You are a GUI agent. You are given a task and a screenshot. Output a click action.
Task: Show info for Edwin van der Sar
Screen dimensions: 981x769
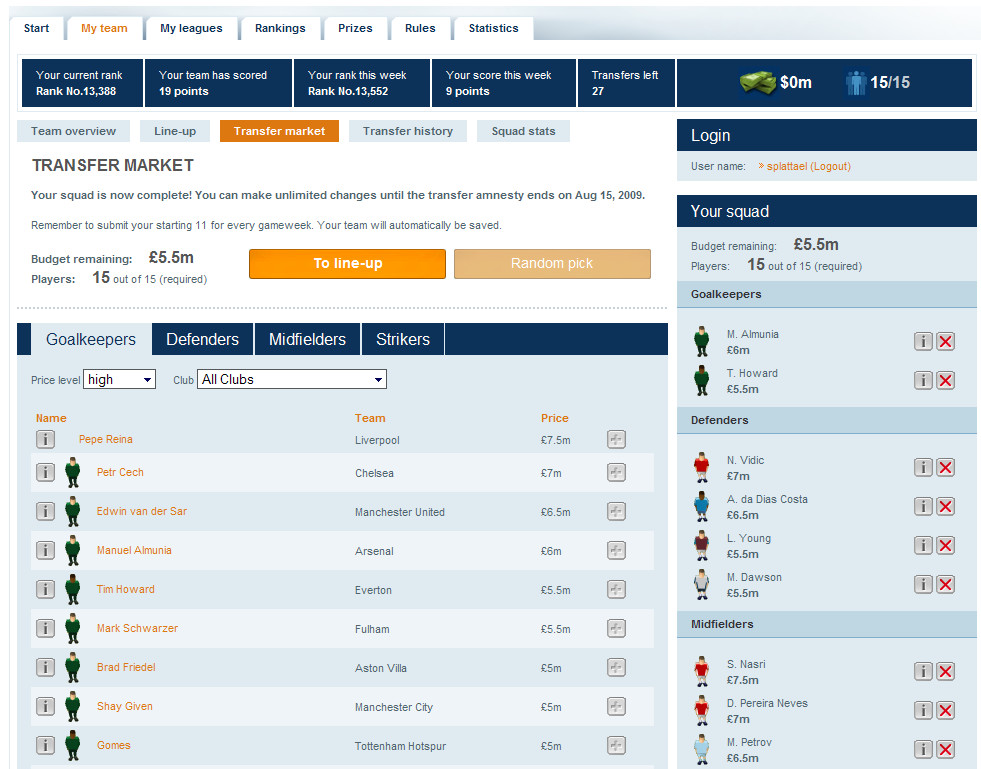tap(45, 511)
